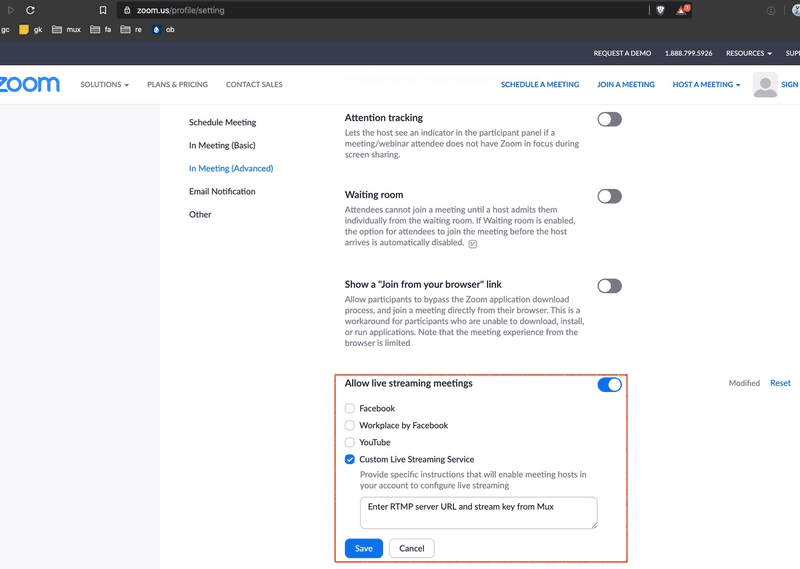
Task: Expand Host a Meeting dropdown
Action: (x=706, y=84)
